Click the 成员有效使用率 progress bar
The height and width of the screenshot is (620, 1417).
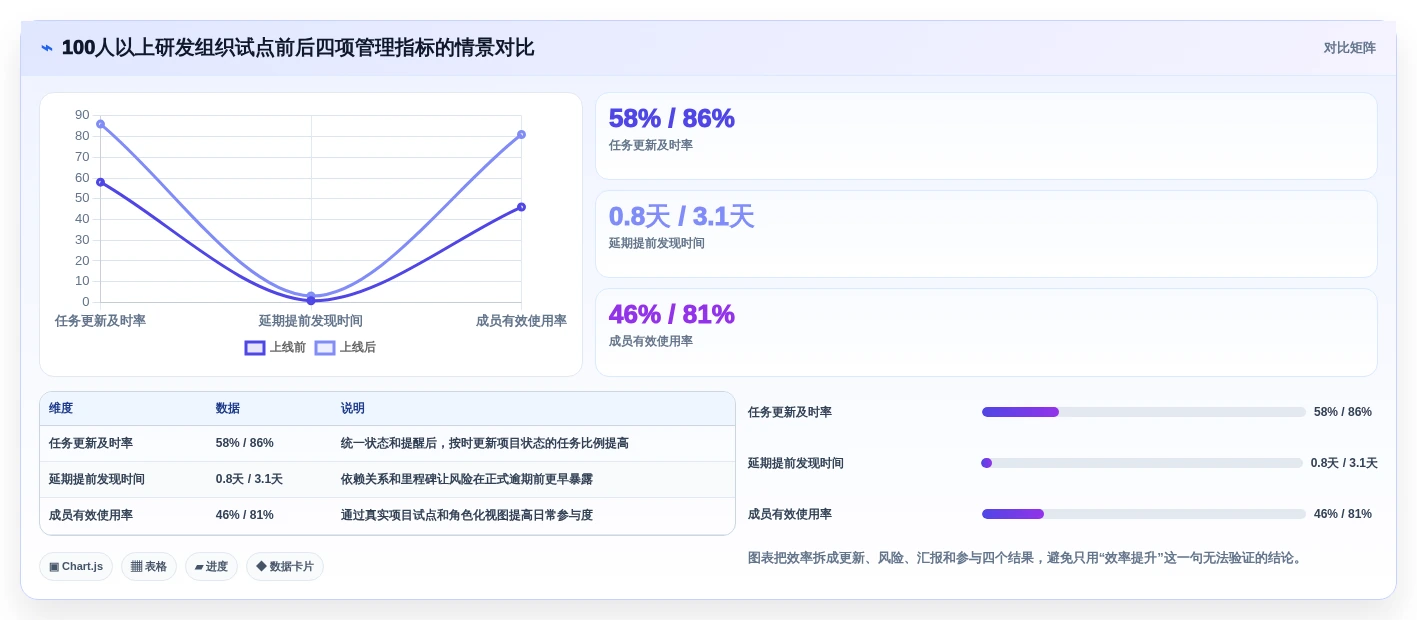(1143, 514)
